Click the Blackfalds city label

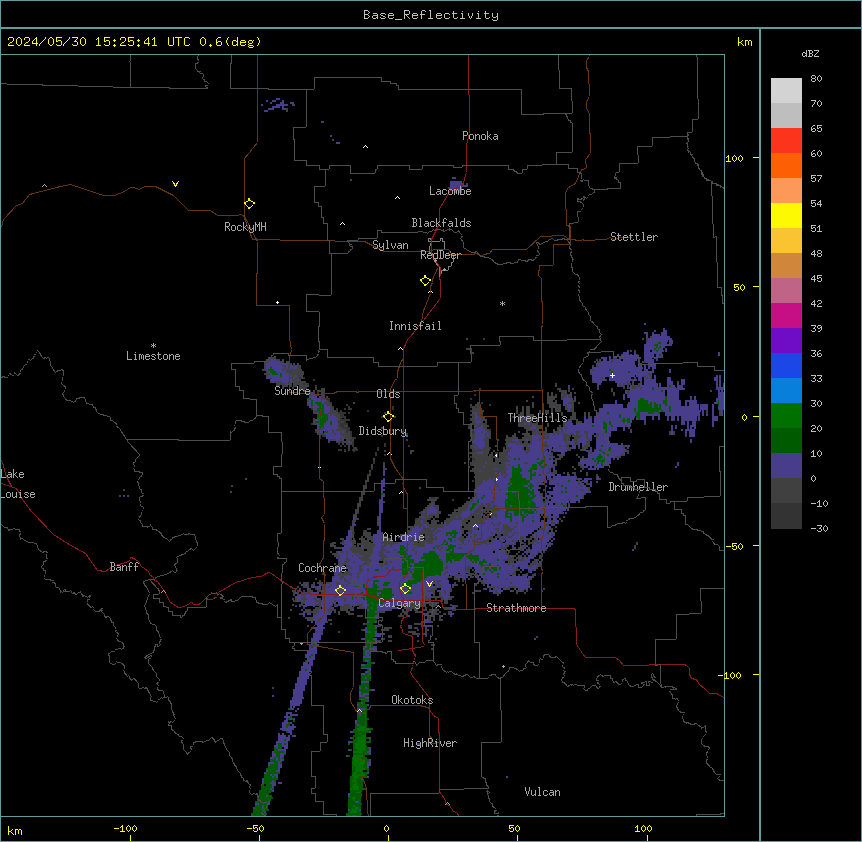click(441, 223)
